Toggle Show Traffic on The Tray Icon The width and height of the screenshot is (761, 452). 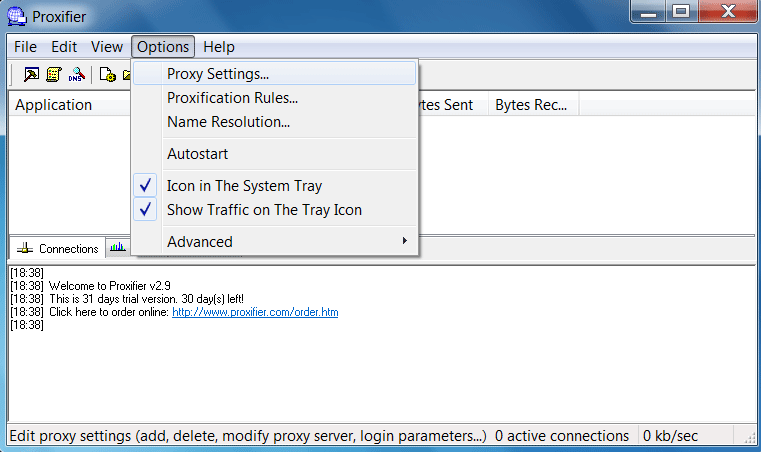tap(275, 210)
